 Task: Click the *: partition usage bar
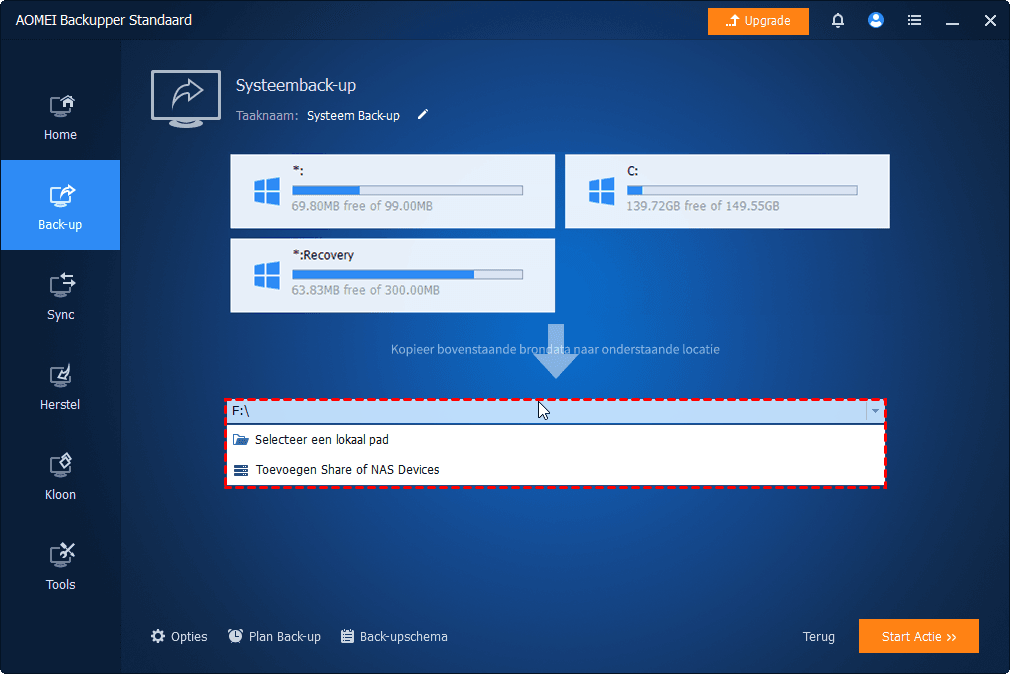tap(407, 190)
